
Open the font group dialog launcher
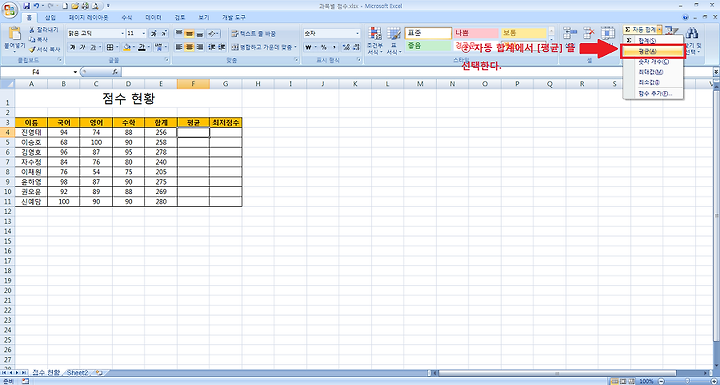(x=166, y=61)
